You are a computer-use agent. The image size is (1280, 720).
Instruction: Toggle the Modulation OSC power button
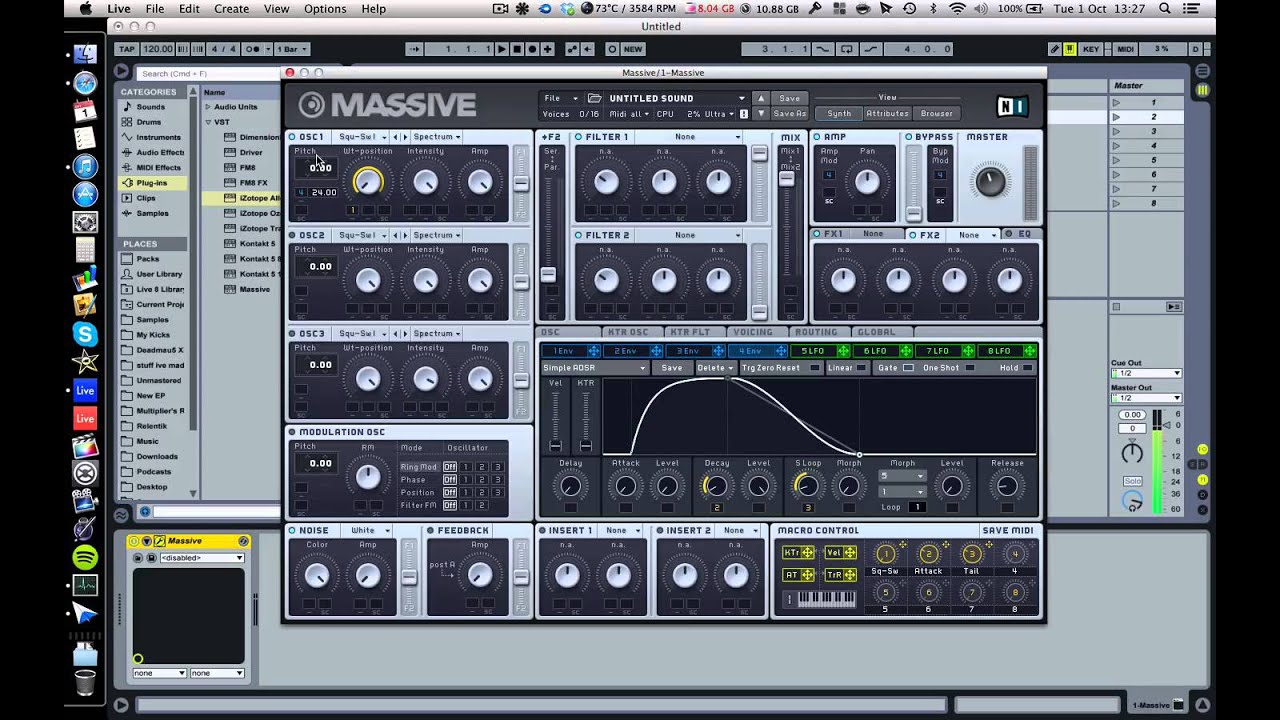[293, 432]
